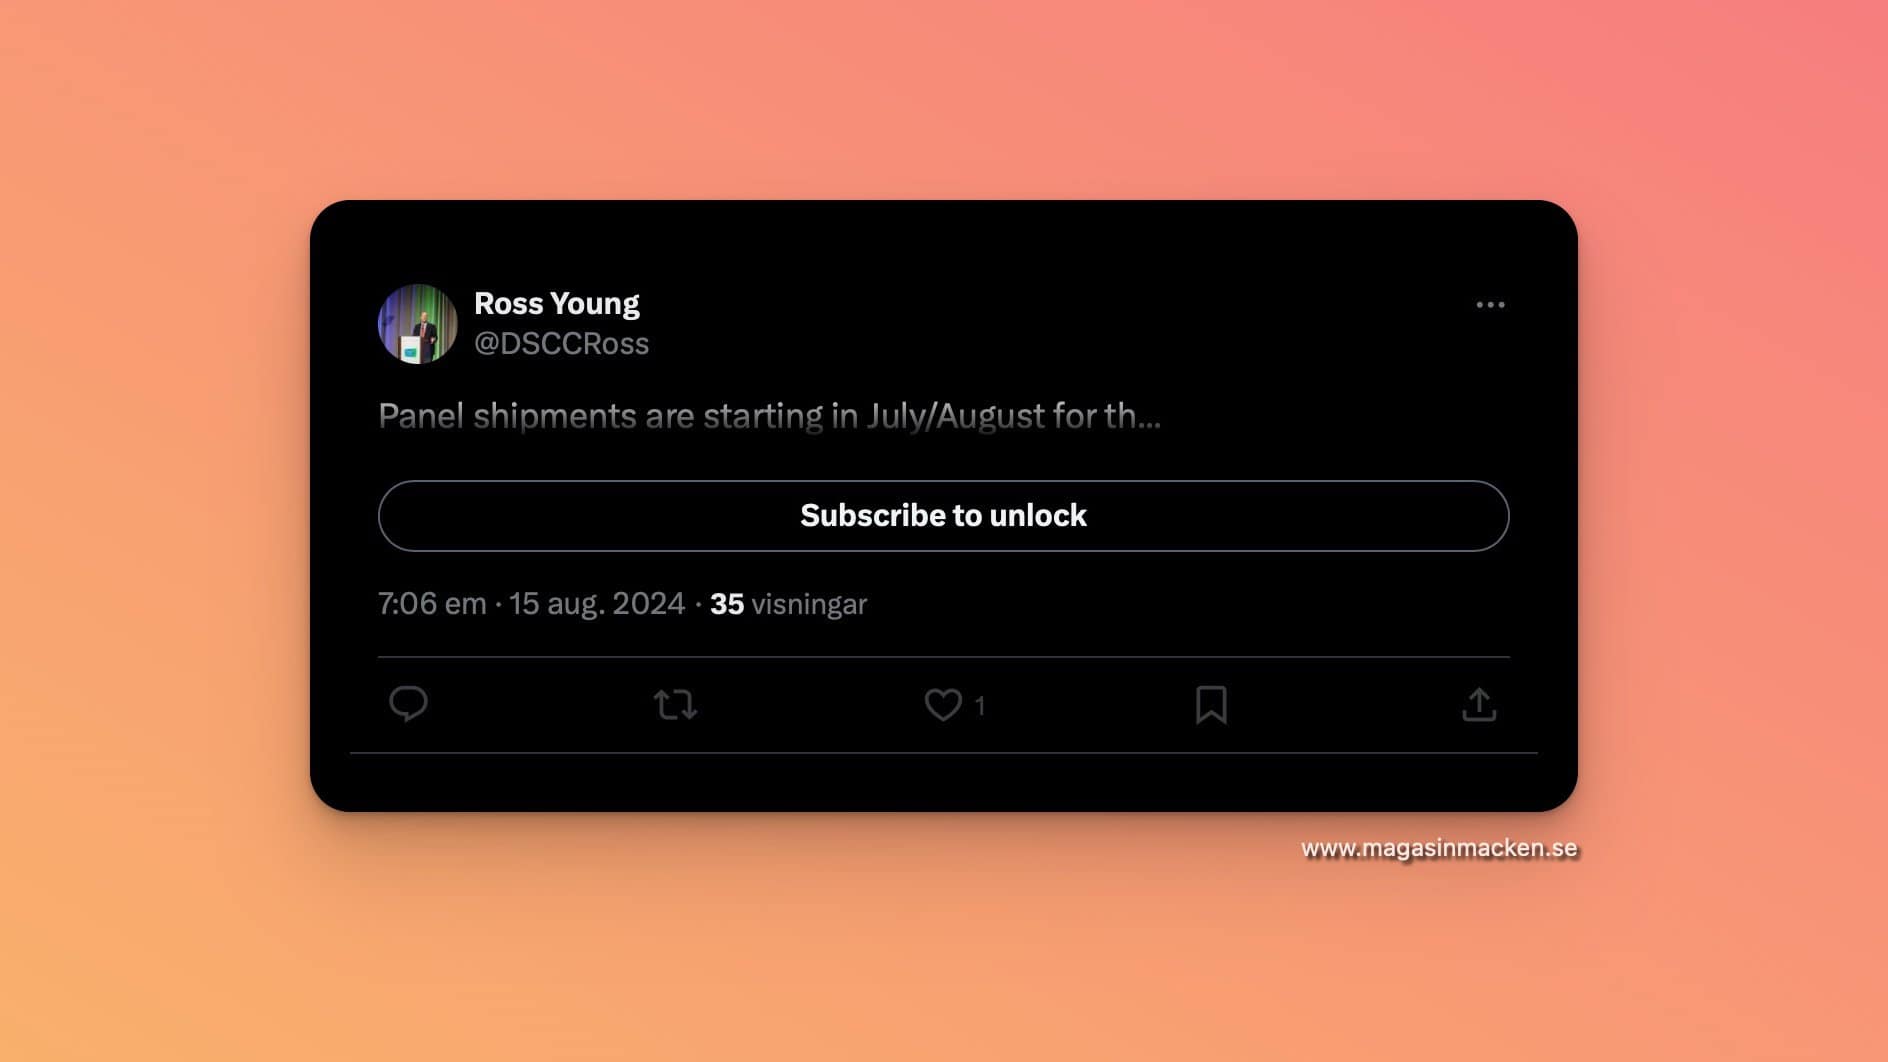Open the share options arrow icon
The width and height of the screenshot is (1888, 1062).
[x=1479, y=704]
